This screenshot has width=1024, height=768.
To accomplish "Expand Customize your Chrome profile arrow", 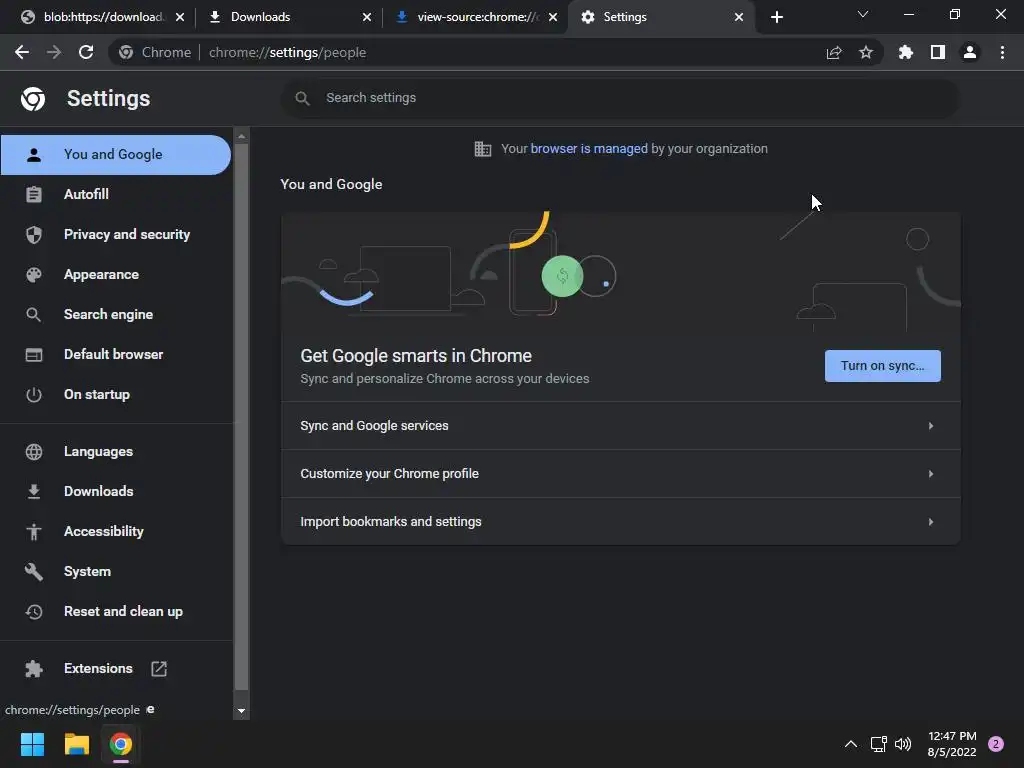I will (931, 473).
